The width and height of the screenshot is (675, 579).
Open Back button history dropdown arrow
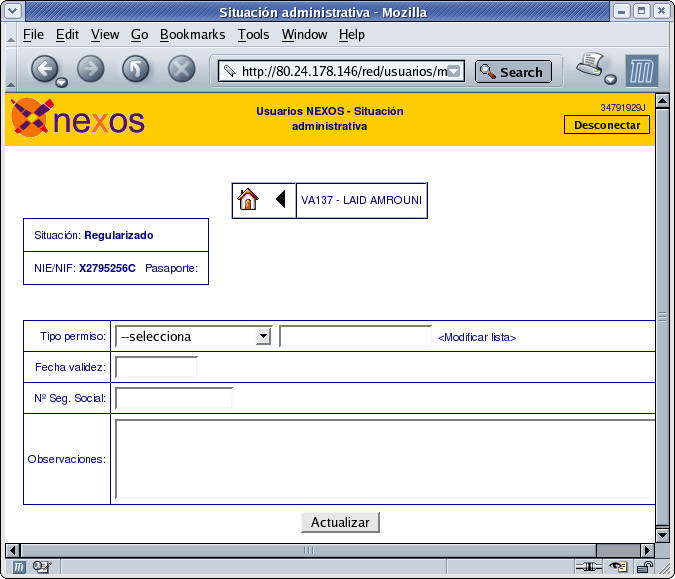pyautogui.click(x=62, y=82)
